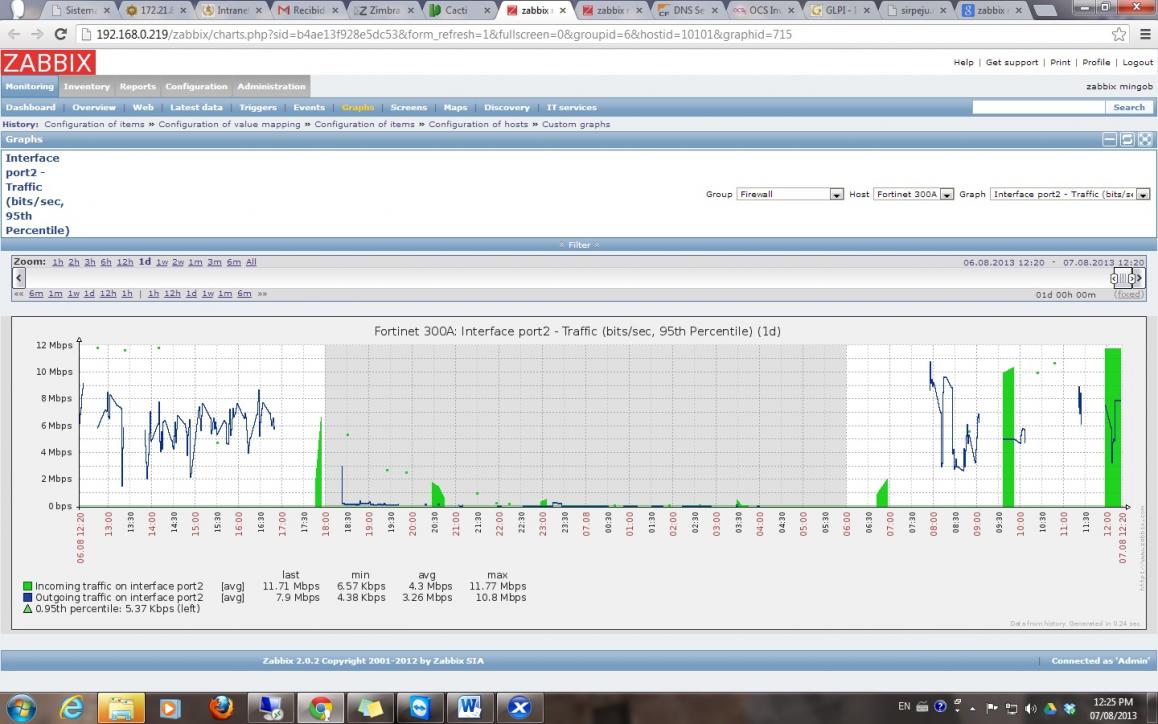The height and width of the screenshot is (724, 1158).
Task: Reload the page with the browser refresh icon
Action: pos(58,34)
